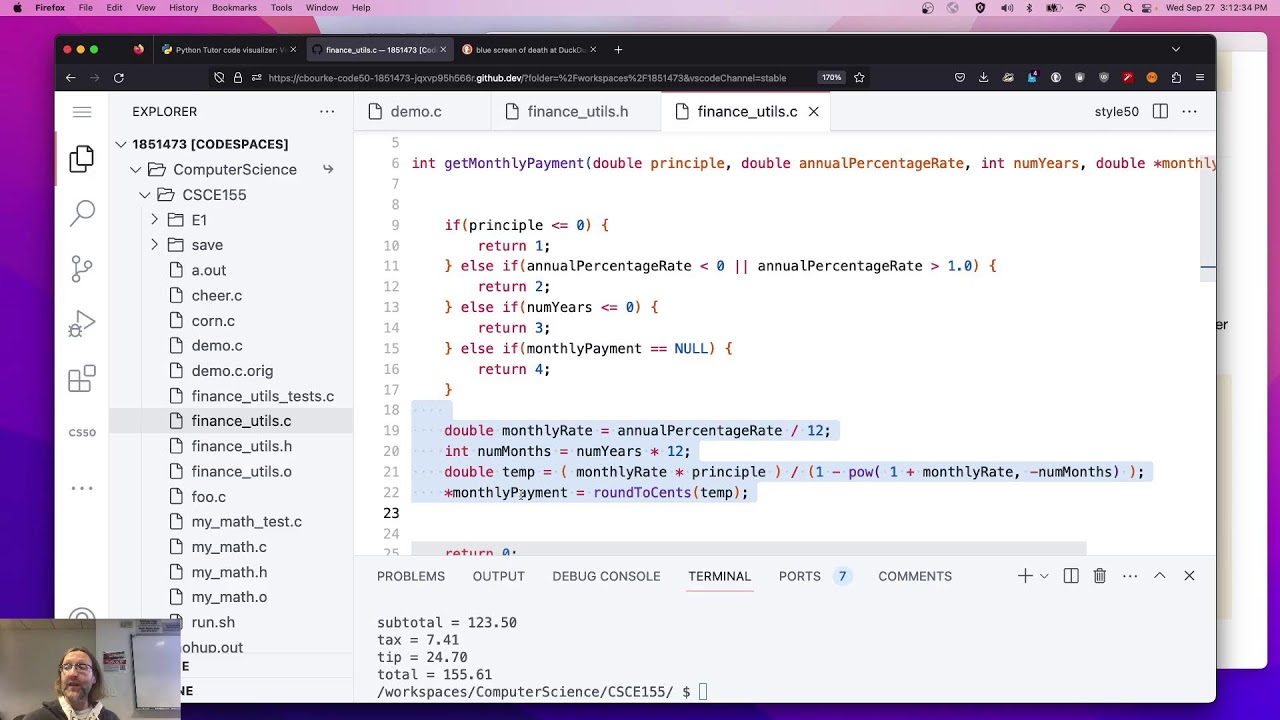Split the terminal panel
Image resolution: width=1280 pixels, height=720 pixels.
pos(1071,576)
